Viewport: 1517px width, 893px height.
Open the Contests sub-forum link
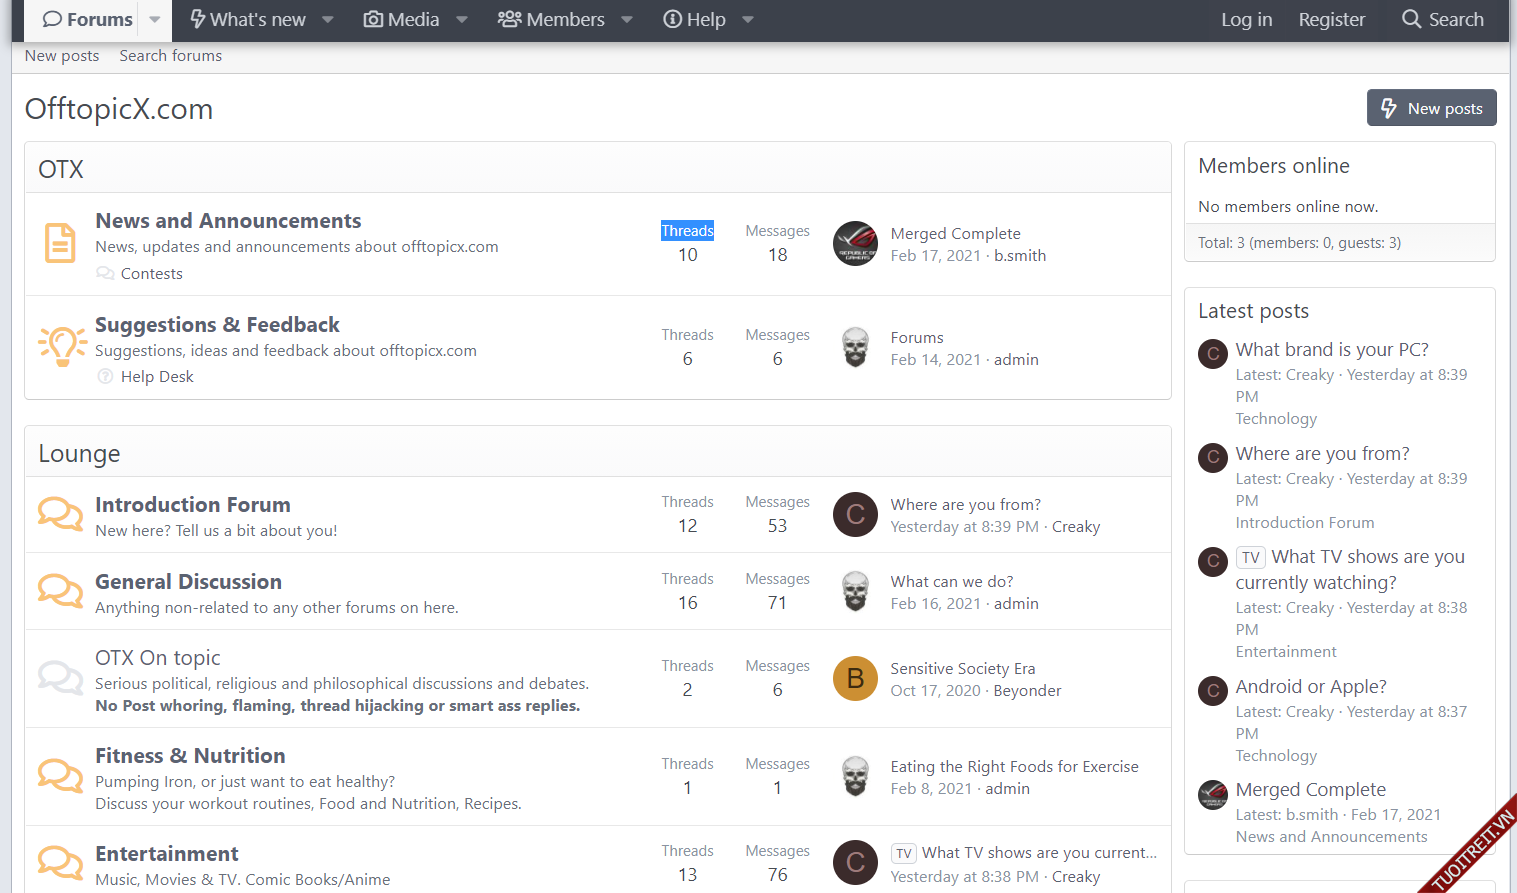(x=151, y=274)
